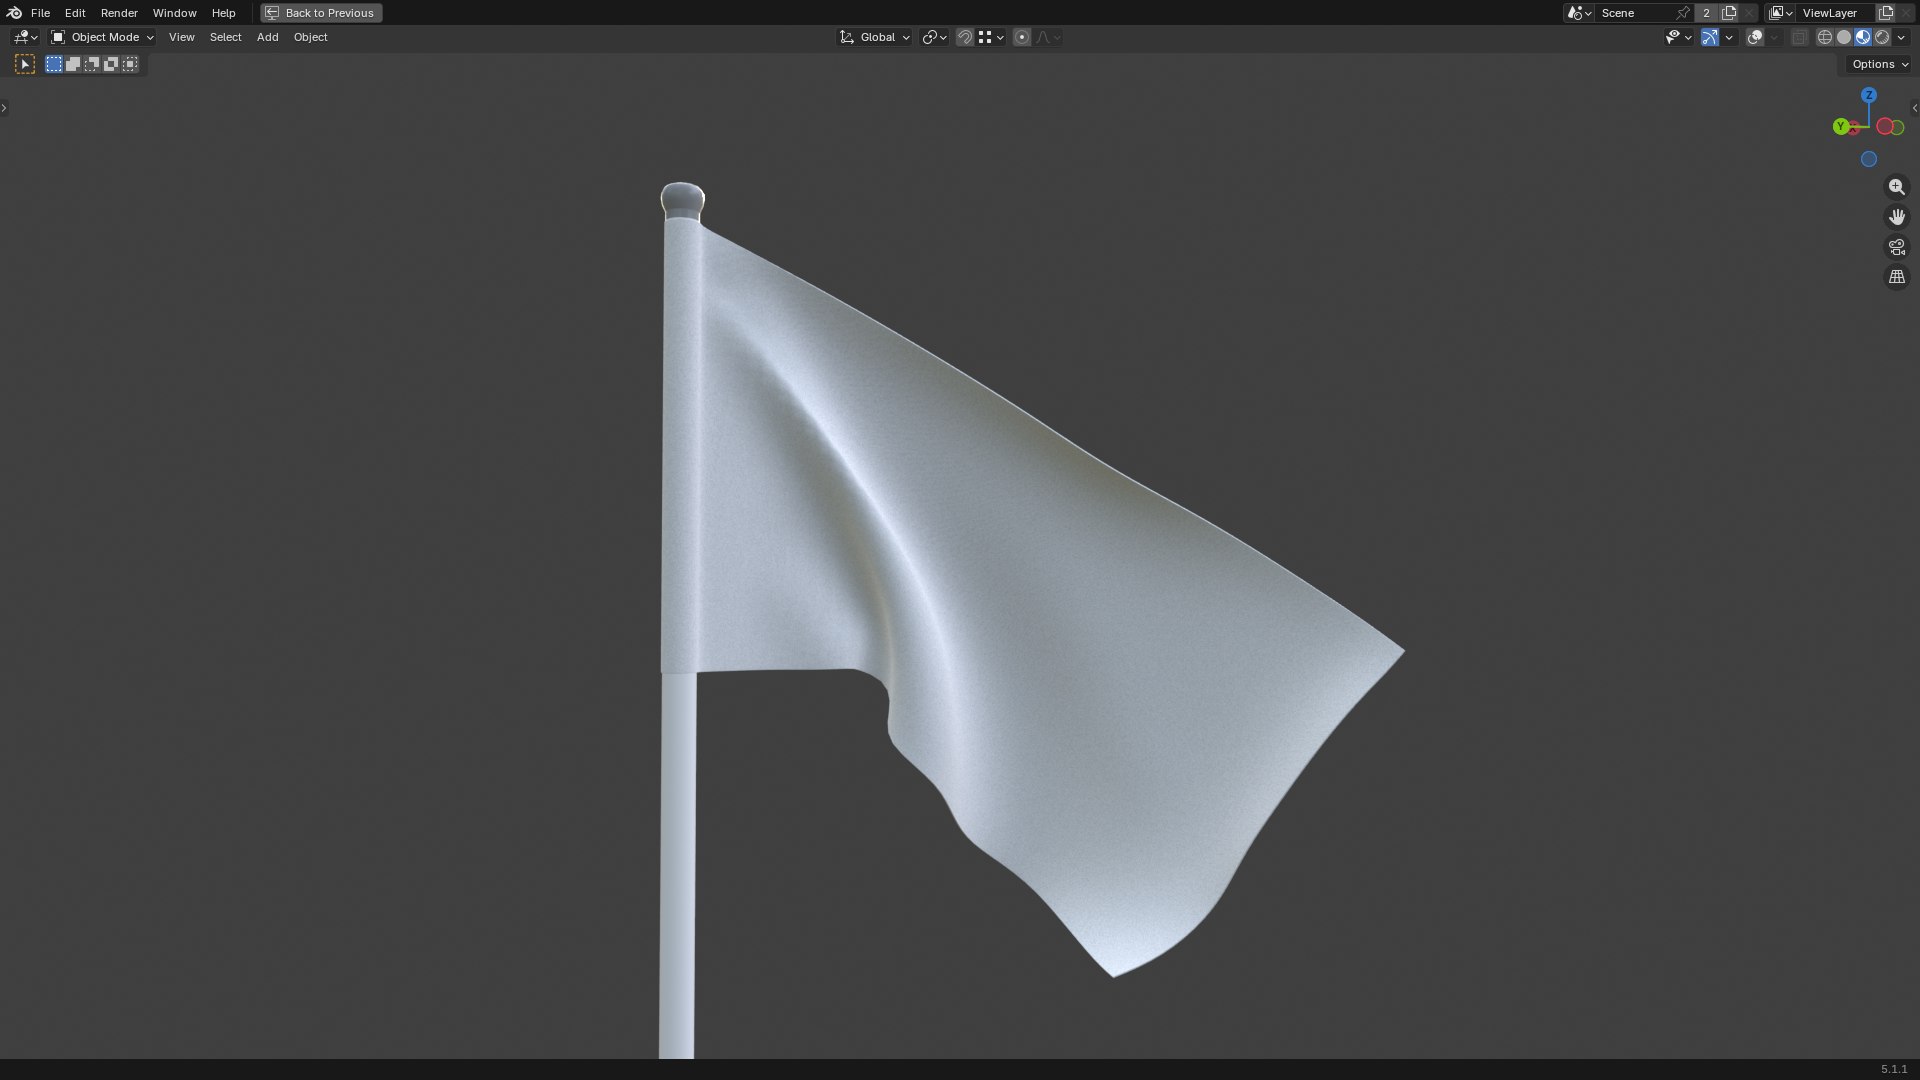Image resolution: width=1920 pixels, height=1080 pixels.
Task: Open the viewport Object menu
Action: 310,37
